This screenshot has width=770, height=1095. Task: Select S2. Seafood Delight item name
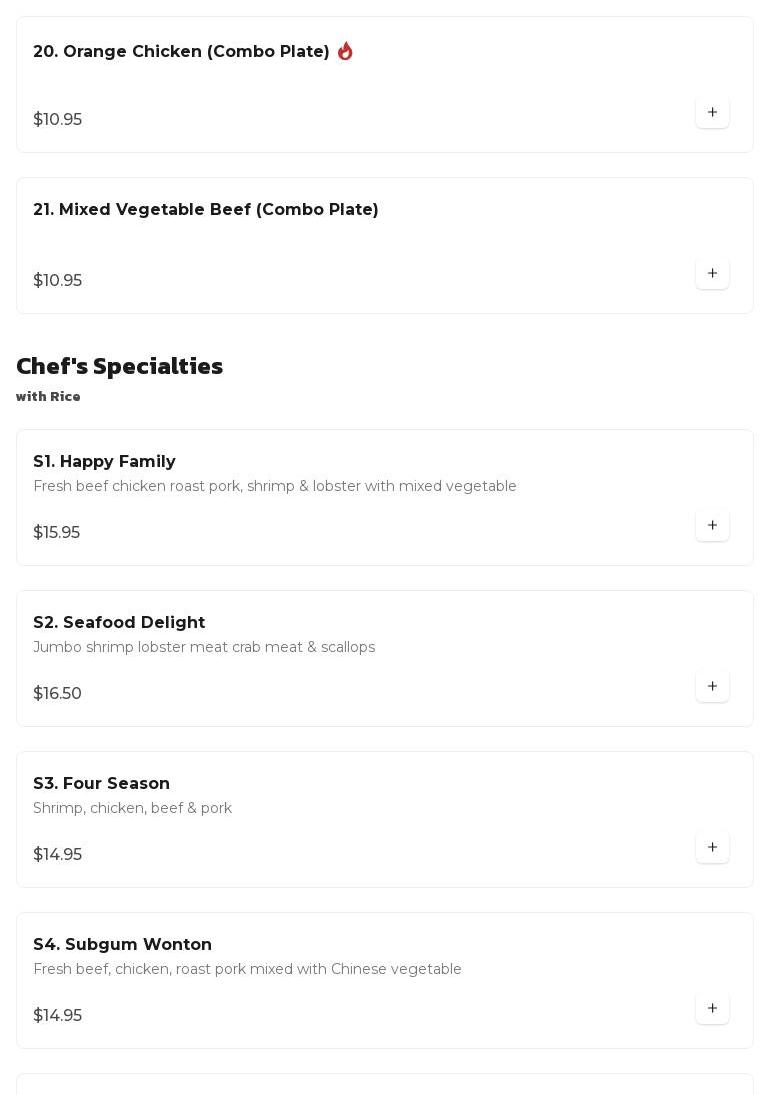click(119, 623)
